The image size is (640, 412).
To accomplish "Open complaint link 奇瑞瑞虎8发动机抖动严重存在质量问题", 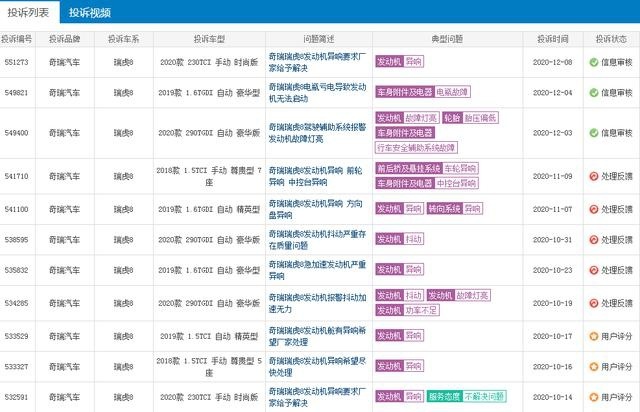I will tap(318, 240).
